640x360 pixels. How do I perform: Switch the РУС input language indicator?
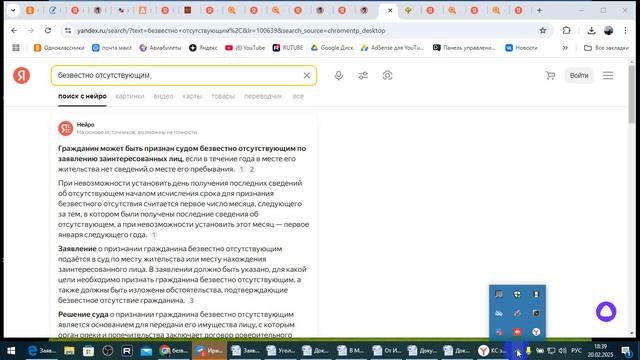coord(576,351)
